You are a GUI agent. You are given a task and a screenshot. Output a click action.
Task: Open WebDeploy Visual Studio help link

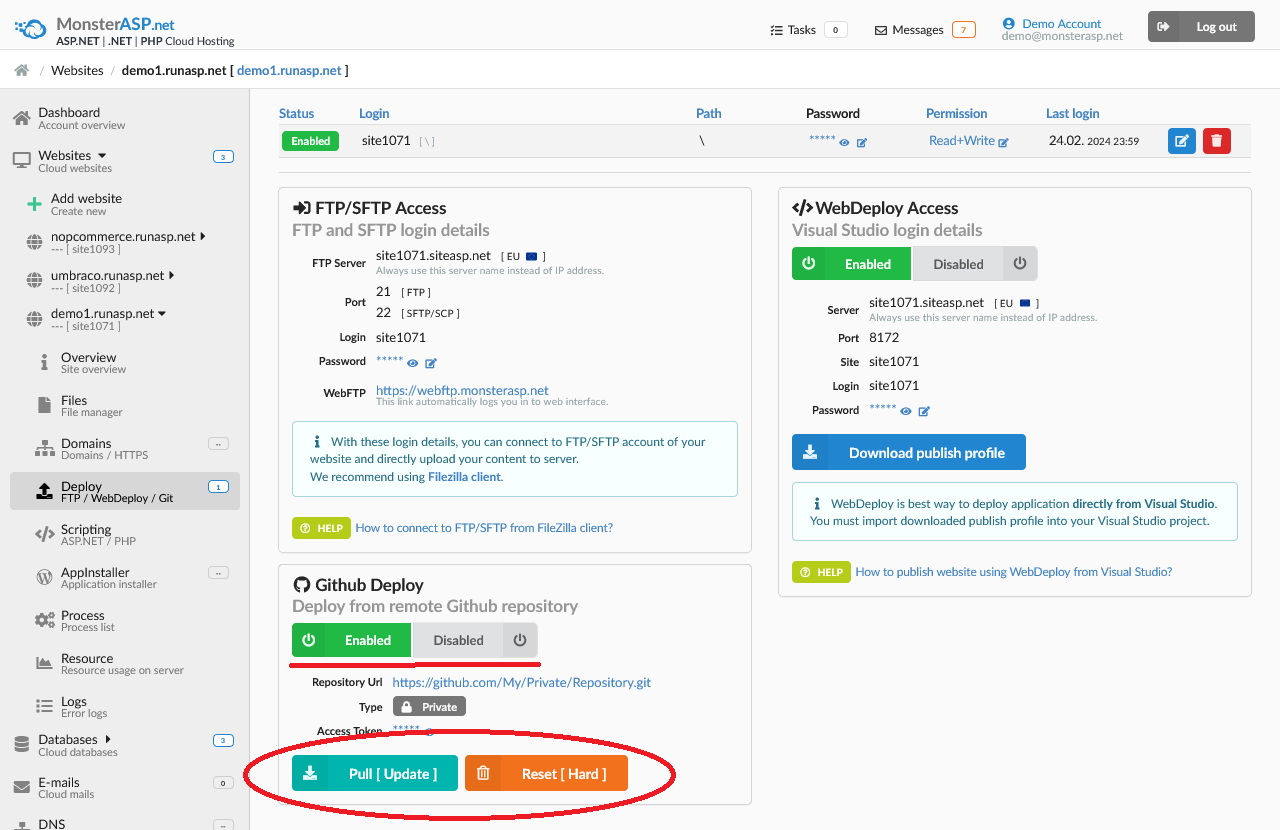click(x=1014, y=572)
